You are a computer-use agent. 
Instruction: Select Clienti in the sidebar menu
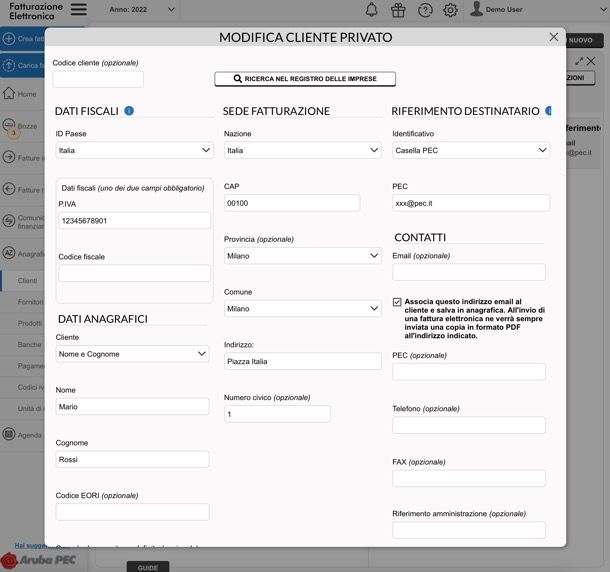27,281
